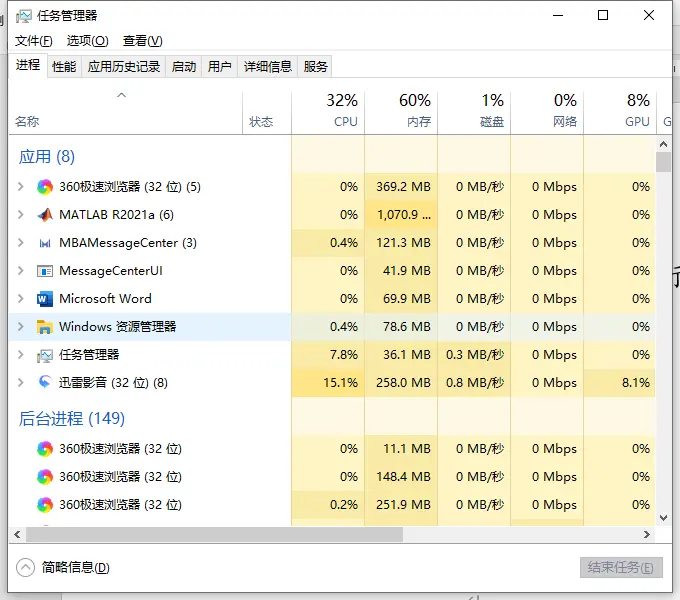Screen dimensions: 680x600
Task: Switch to the 应用历史记录 tab
Action: click(x=124, y=67)
